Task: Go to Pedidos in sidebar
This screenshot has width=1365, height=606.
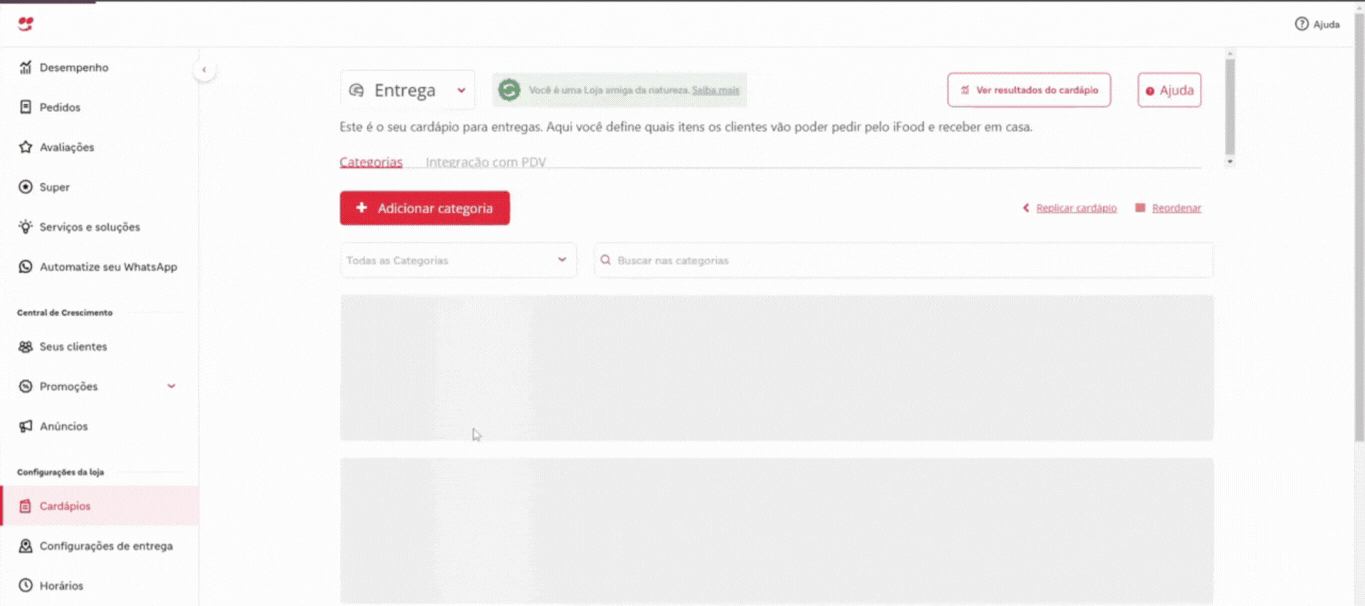Action: 59,107
